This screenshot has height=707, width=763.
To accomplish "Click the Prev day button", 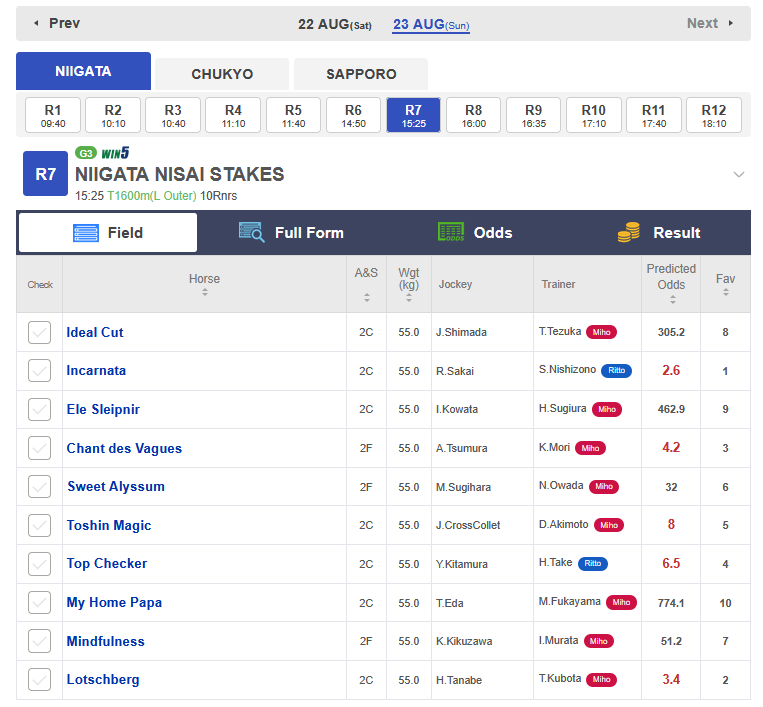I will click(x=56, y=23).
